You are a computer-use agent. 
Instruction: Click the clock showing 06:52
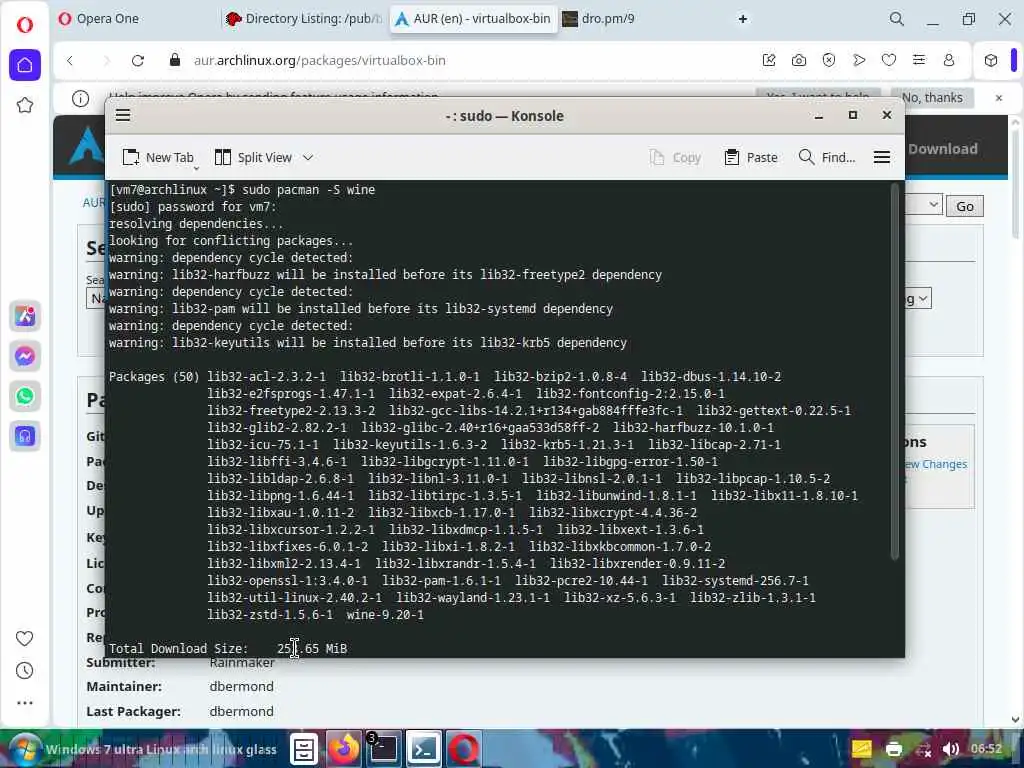[x=986, y=749]
